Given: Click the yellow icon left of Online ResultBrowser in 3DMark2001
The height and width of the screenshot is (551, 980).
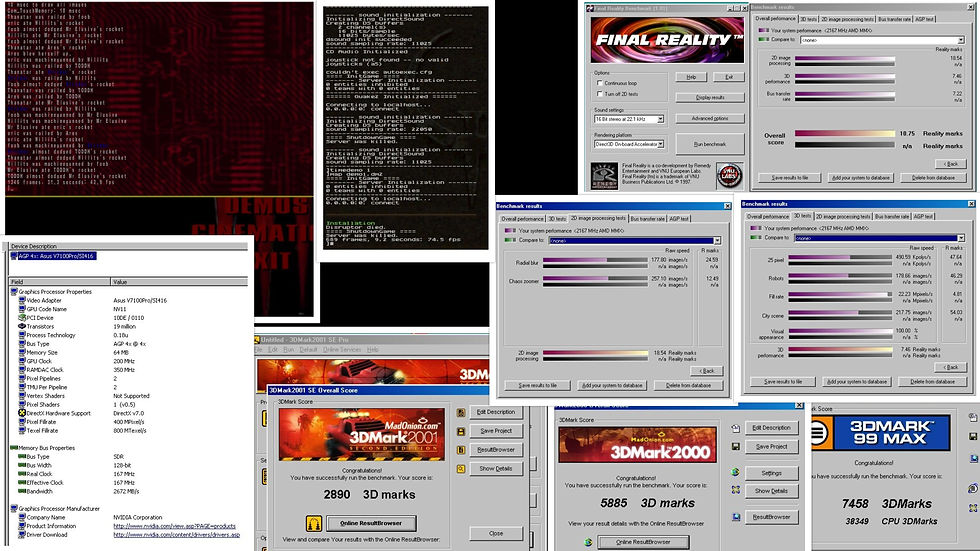Looking at the screenshot, I should click(314, 523).
